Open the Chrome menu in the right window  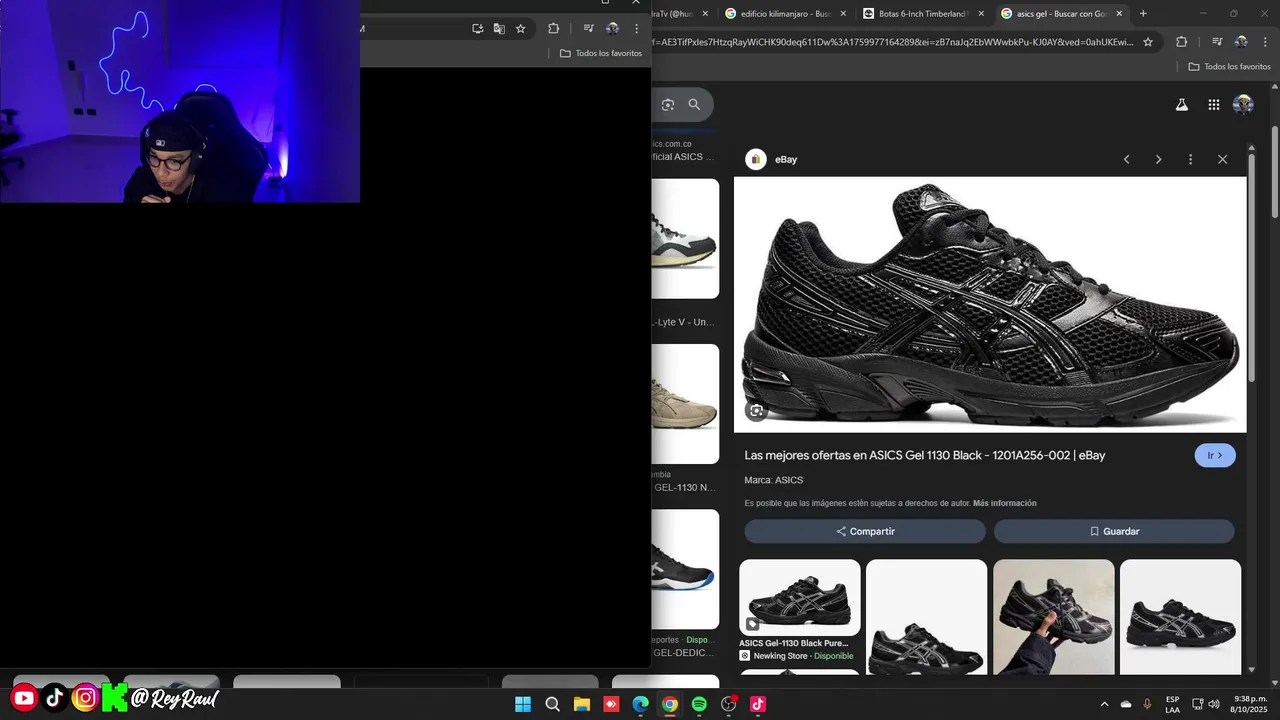[1265, 42]
